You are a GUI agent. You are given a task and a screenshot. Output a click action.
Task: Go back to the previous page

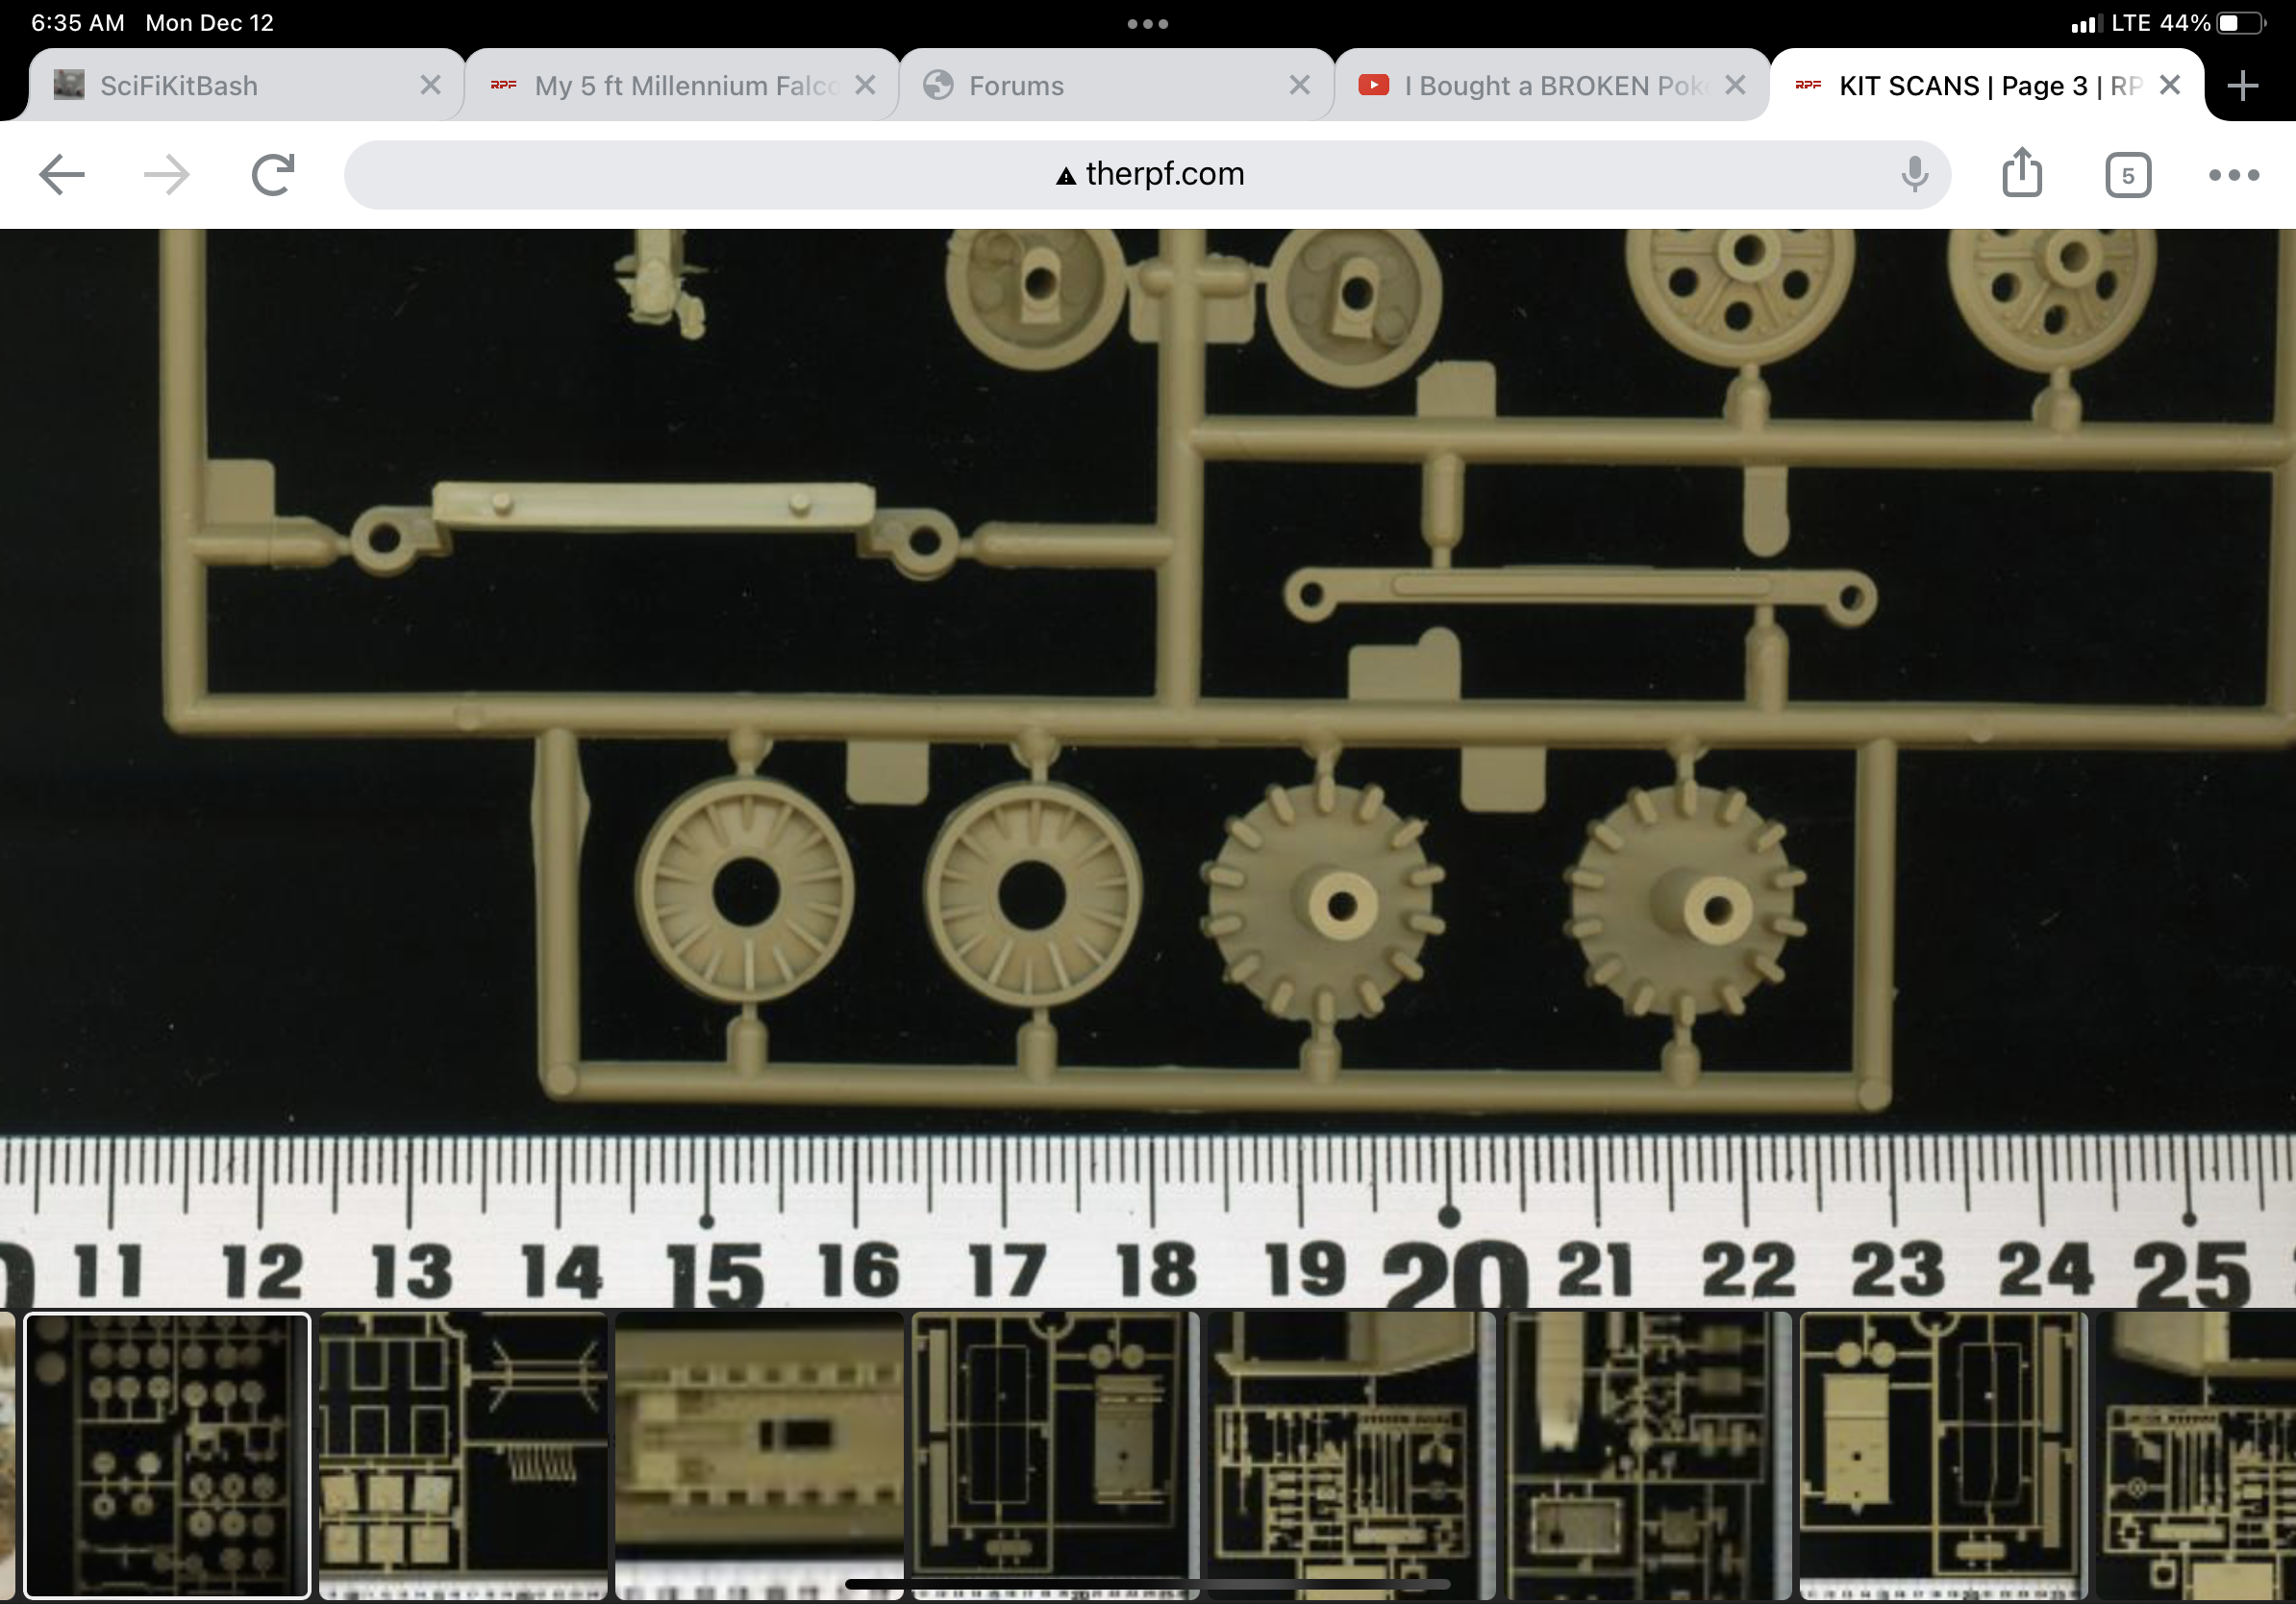[x=62, y=175]
